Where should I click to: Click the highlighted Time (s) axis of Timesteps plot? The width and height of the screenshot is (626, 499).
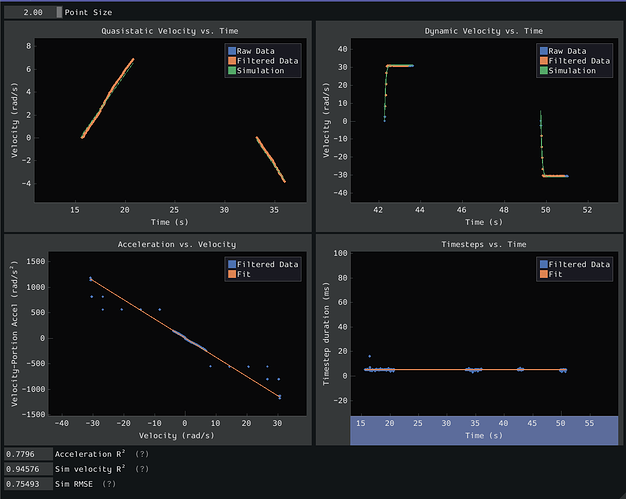pyautogui.click(x=484, y=430)
